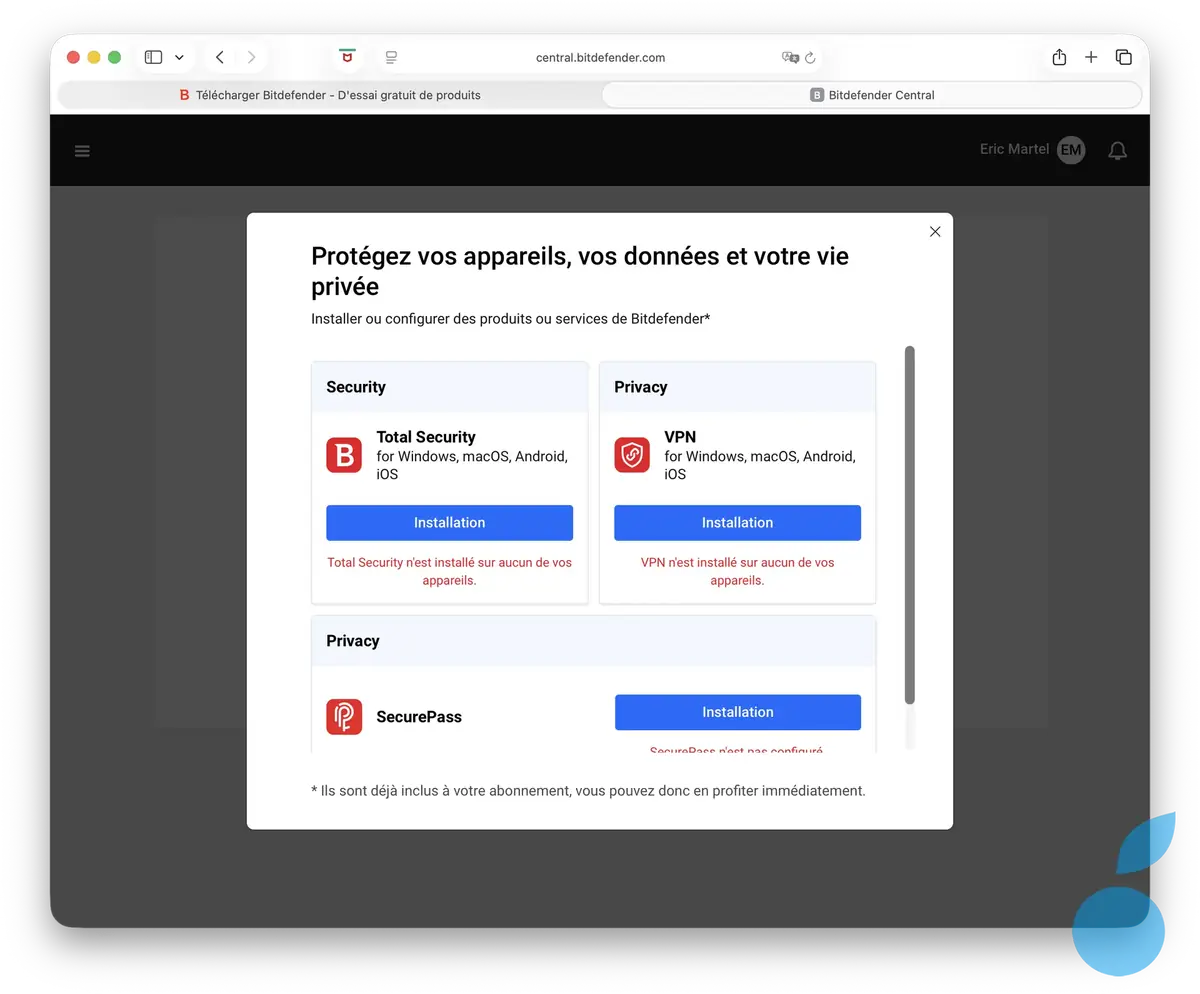This screenshot has height=994, width=1200.
Task: Open translation options in the address bar
Action: 789,58
